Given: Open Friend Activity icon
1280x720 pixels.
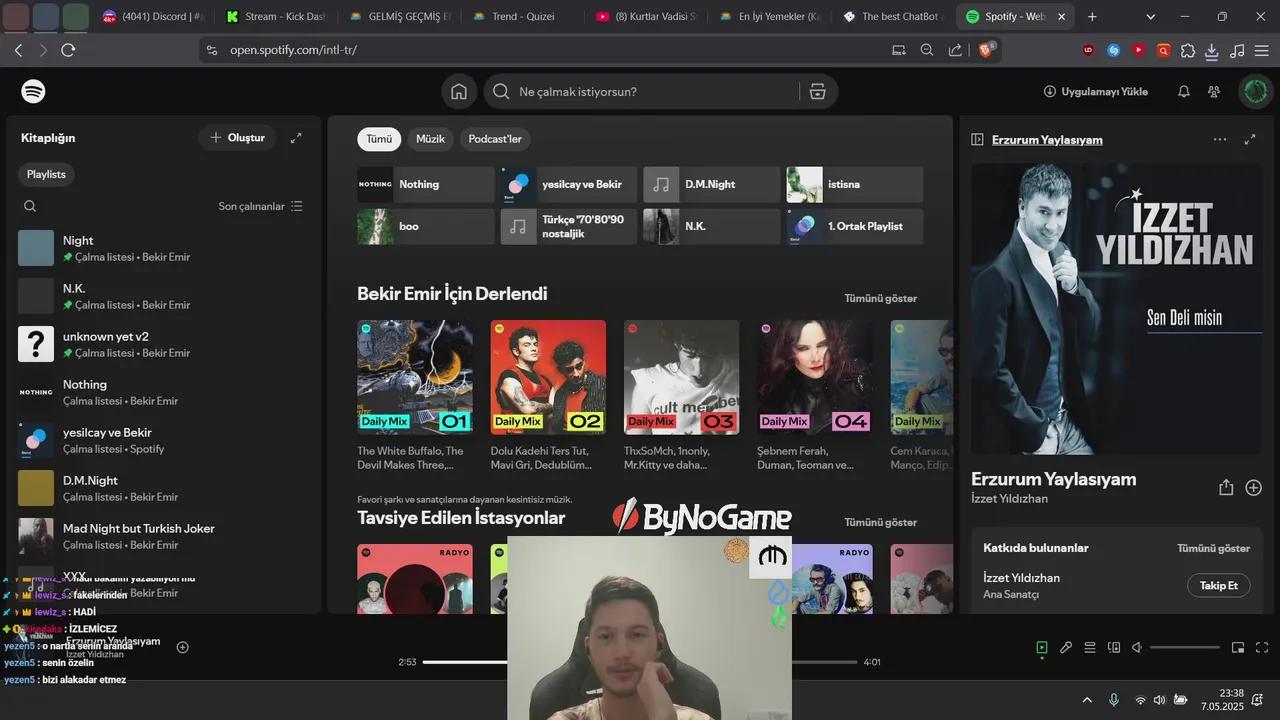Looking at the screenshot, I should (x=1214, y=91).
